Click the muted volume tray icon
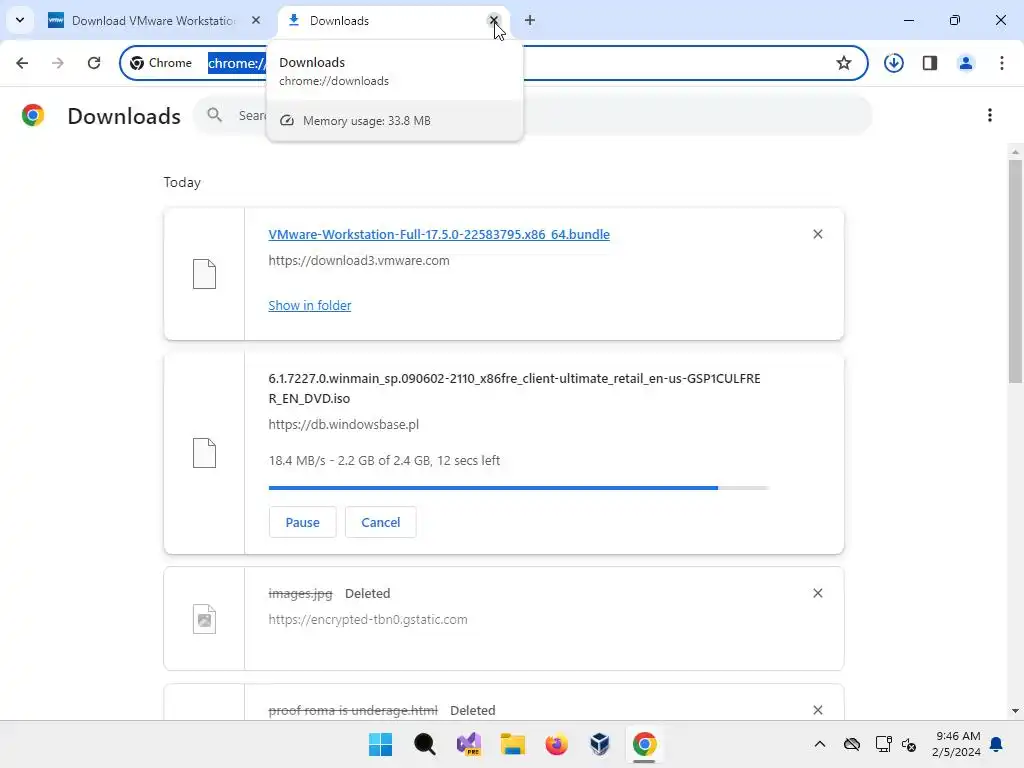1024x768 pixels. point(909,744)
